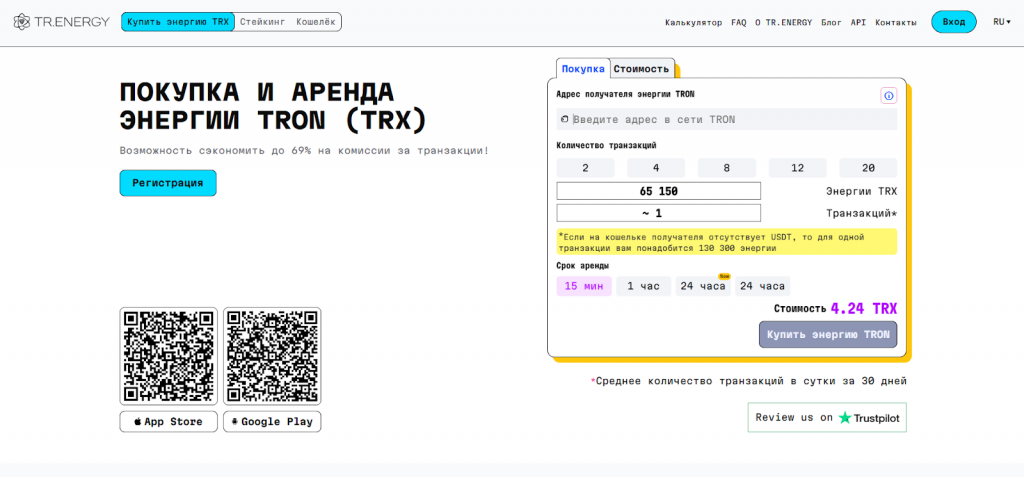Click the yellow USDT 130 300 energy notice

click(x=726, y=242)
